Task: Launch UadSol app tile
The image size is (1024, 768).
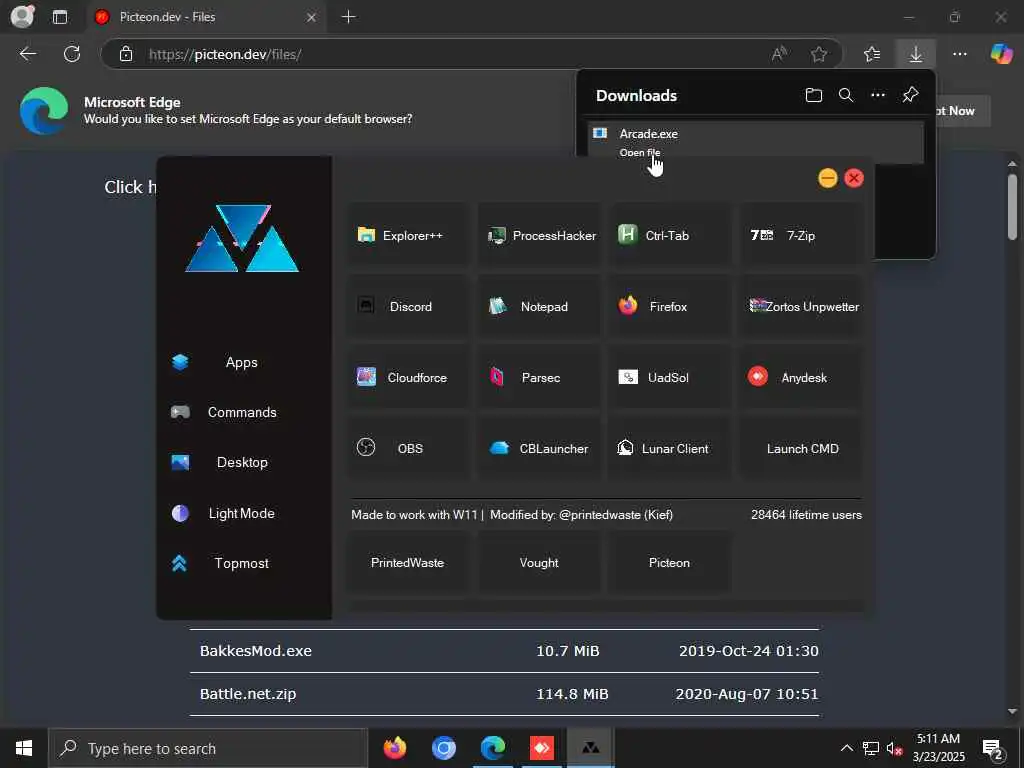Action: click(669, 377)
